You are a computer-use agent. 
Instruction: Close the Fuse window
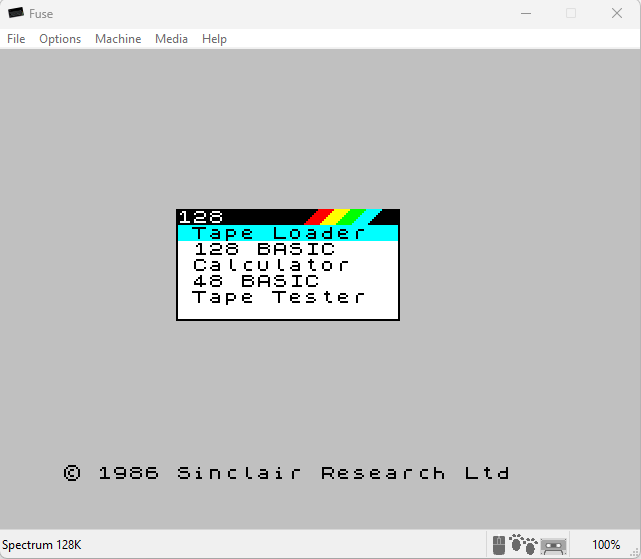pos(617,13)
